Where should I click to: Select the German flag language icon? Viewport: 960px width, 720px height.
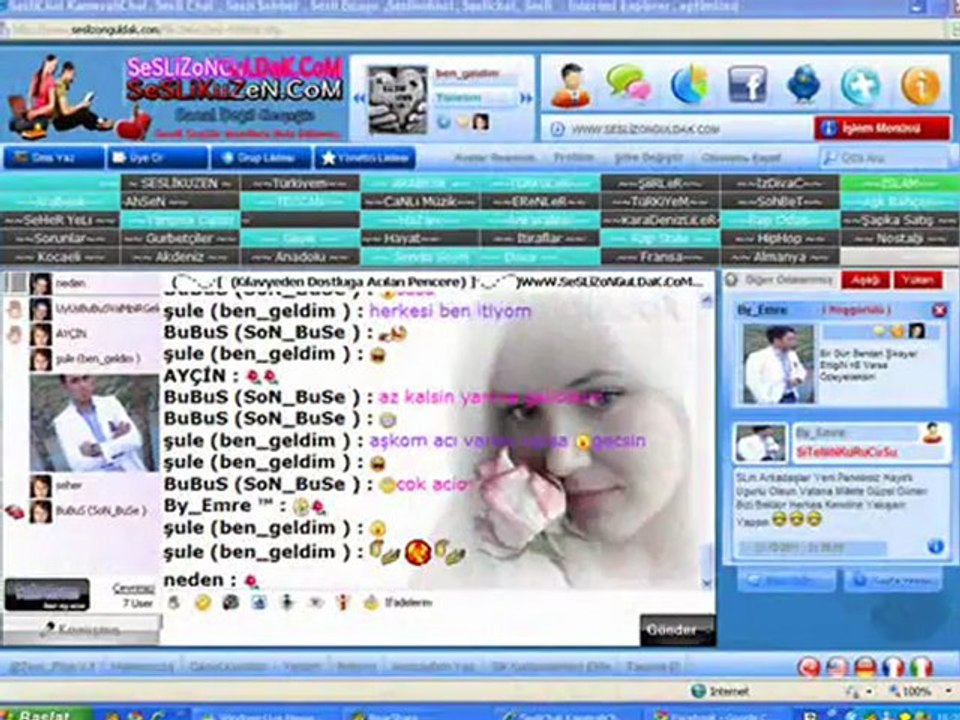click(866, 667)
